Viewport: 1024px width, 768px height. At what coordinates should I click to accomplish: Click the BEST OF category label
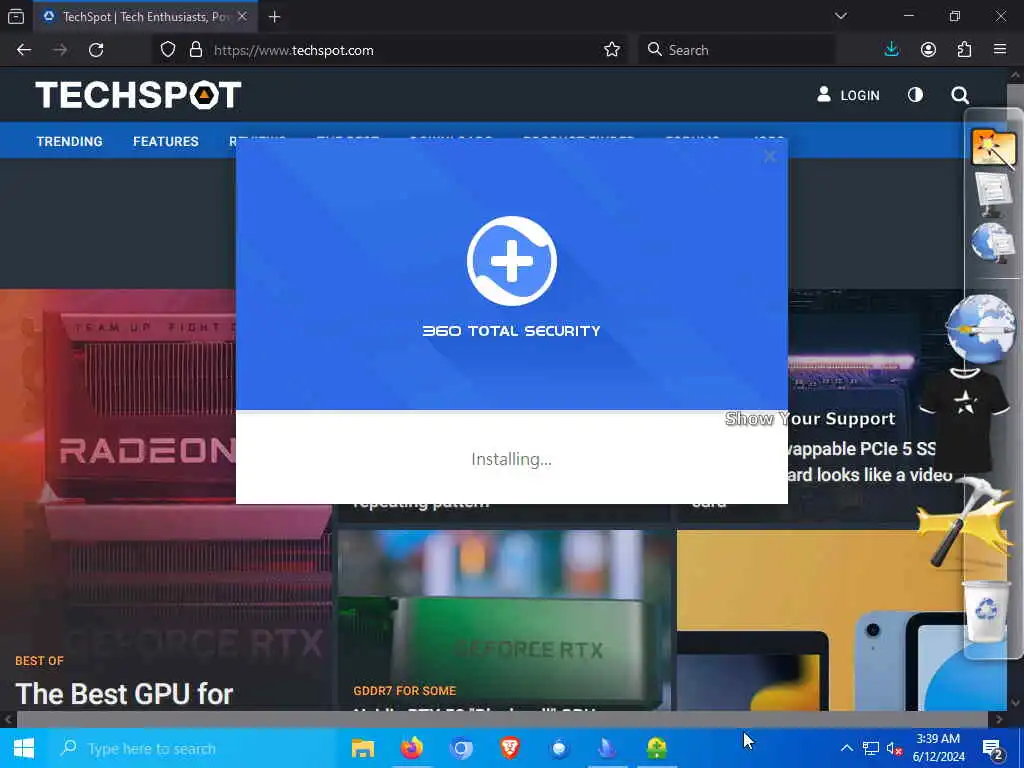coord(39,660)
